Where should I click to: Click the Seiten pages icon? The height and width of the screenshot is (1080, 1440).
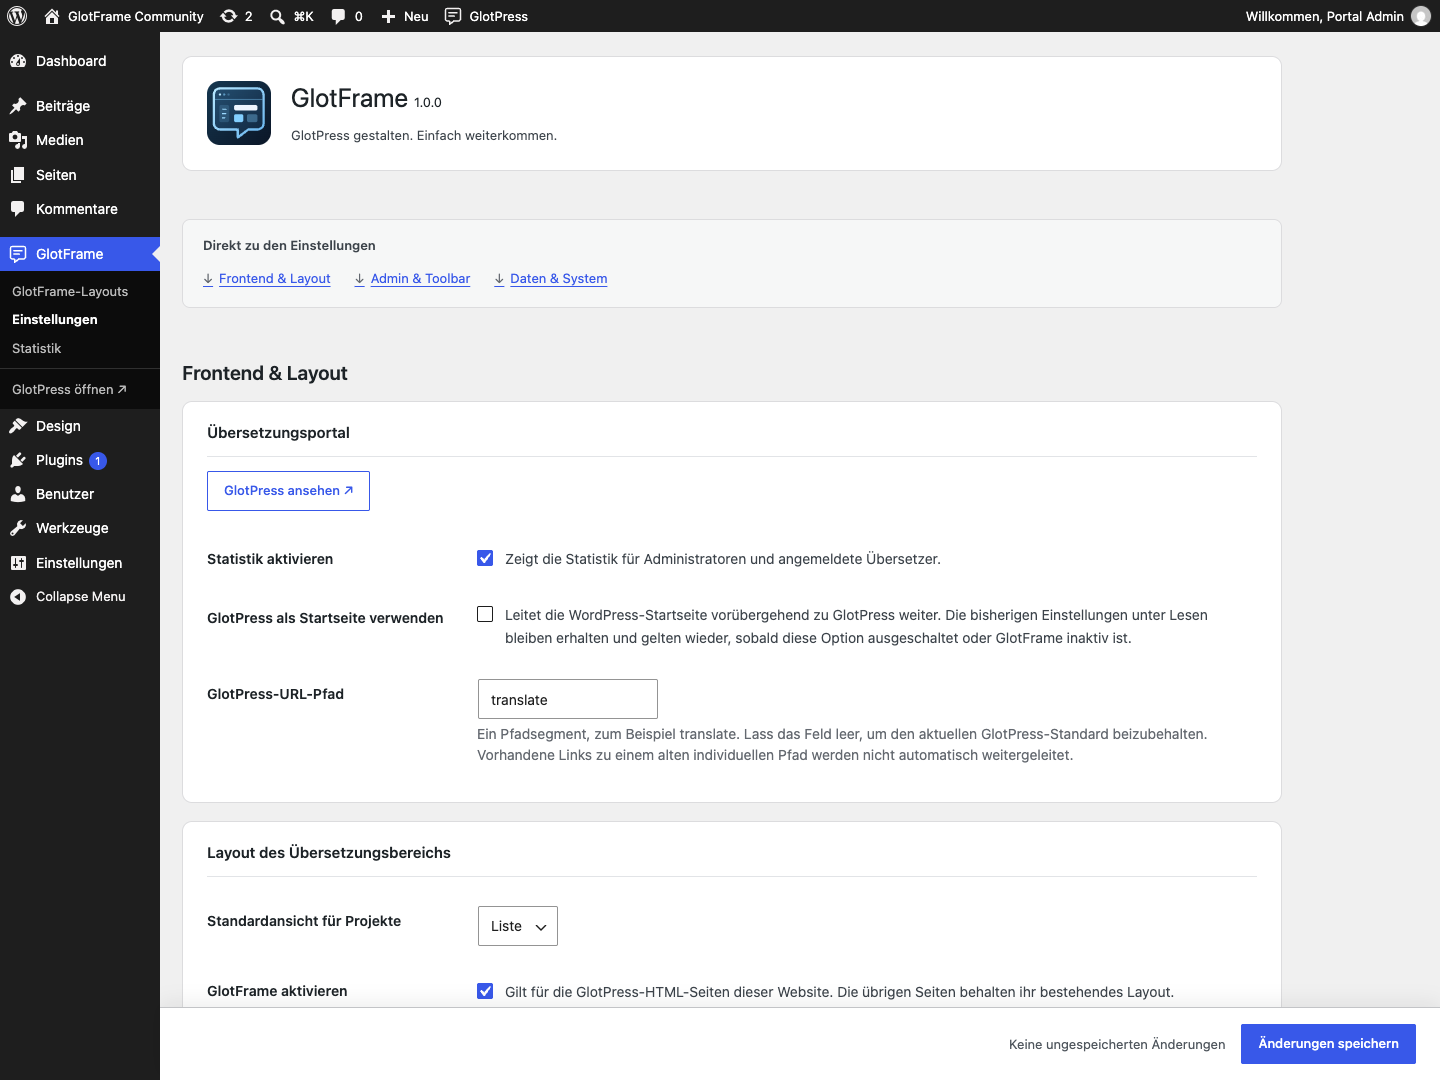pos(18,175)
